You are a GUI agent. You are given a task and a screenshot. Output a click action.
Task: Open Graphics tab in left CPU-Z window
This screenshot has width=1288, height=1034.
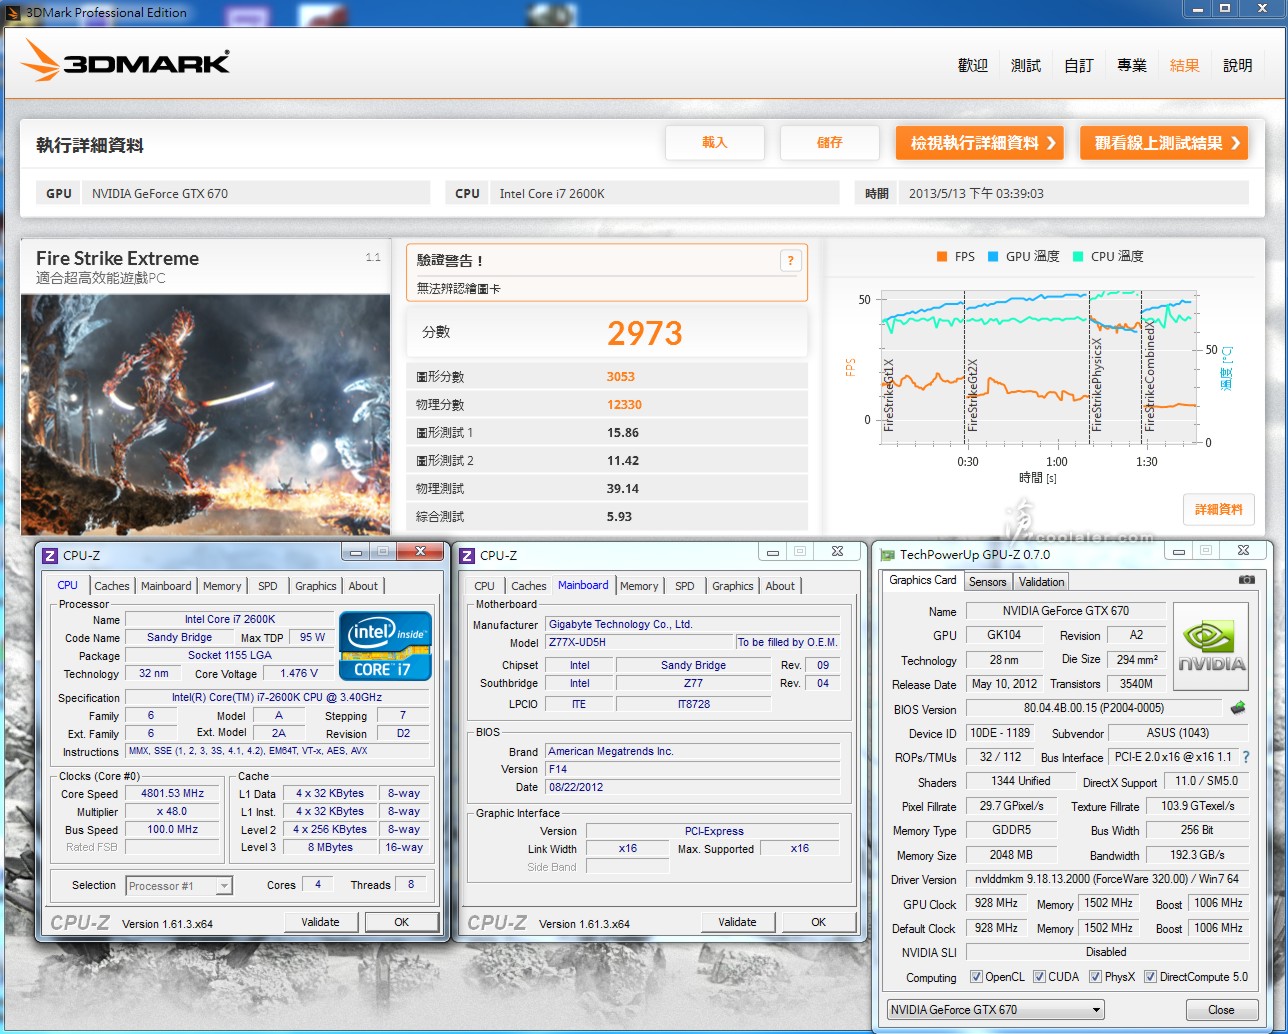316,586
